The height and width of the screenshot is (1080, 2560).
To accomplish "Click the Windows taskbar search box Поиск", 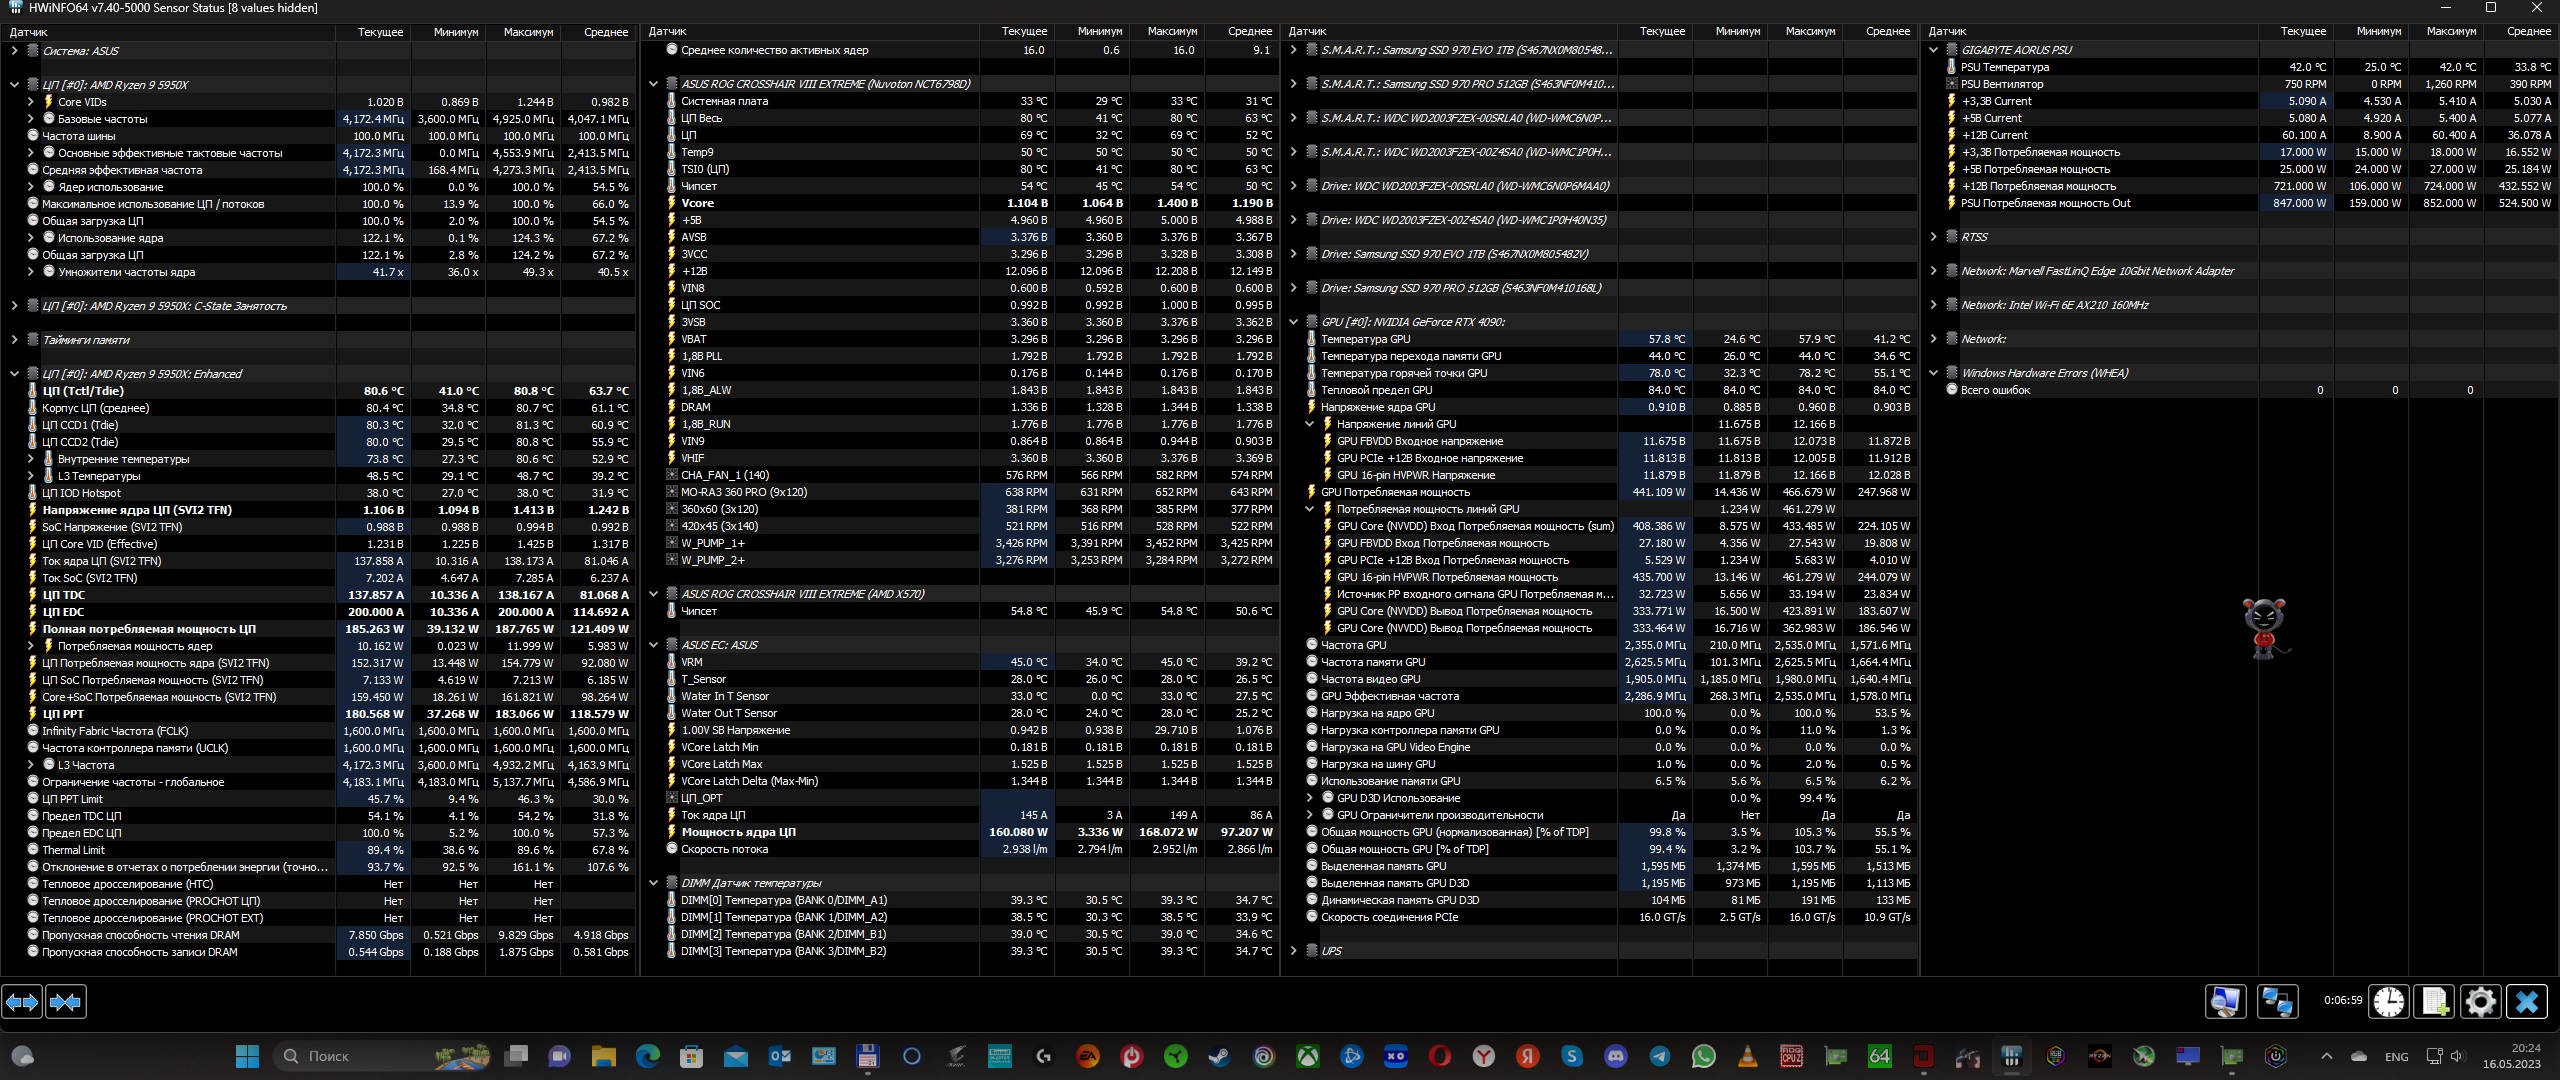I will point(330,1056).
